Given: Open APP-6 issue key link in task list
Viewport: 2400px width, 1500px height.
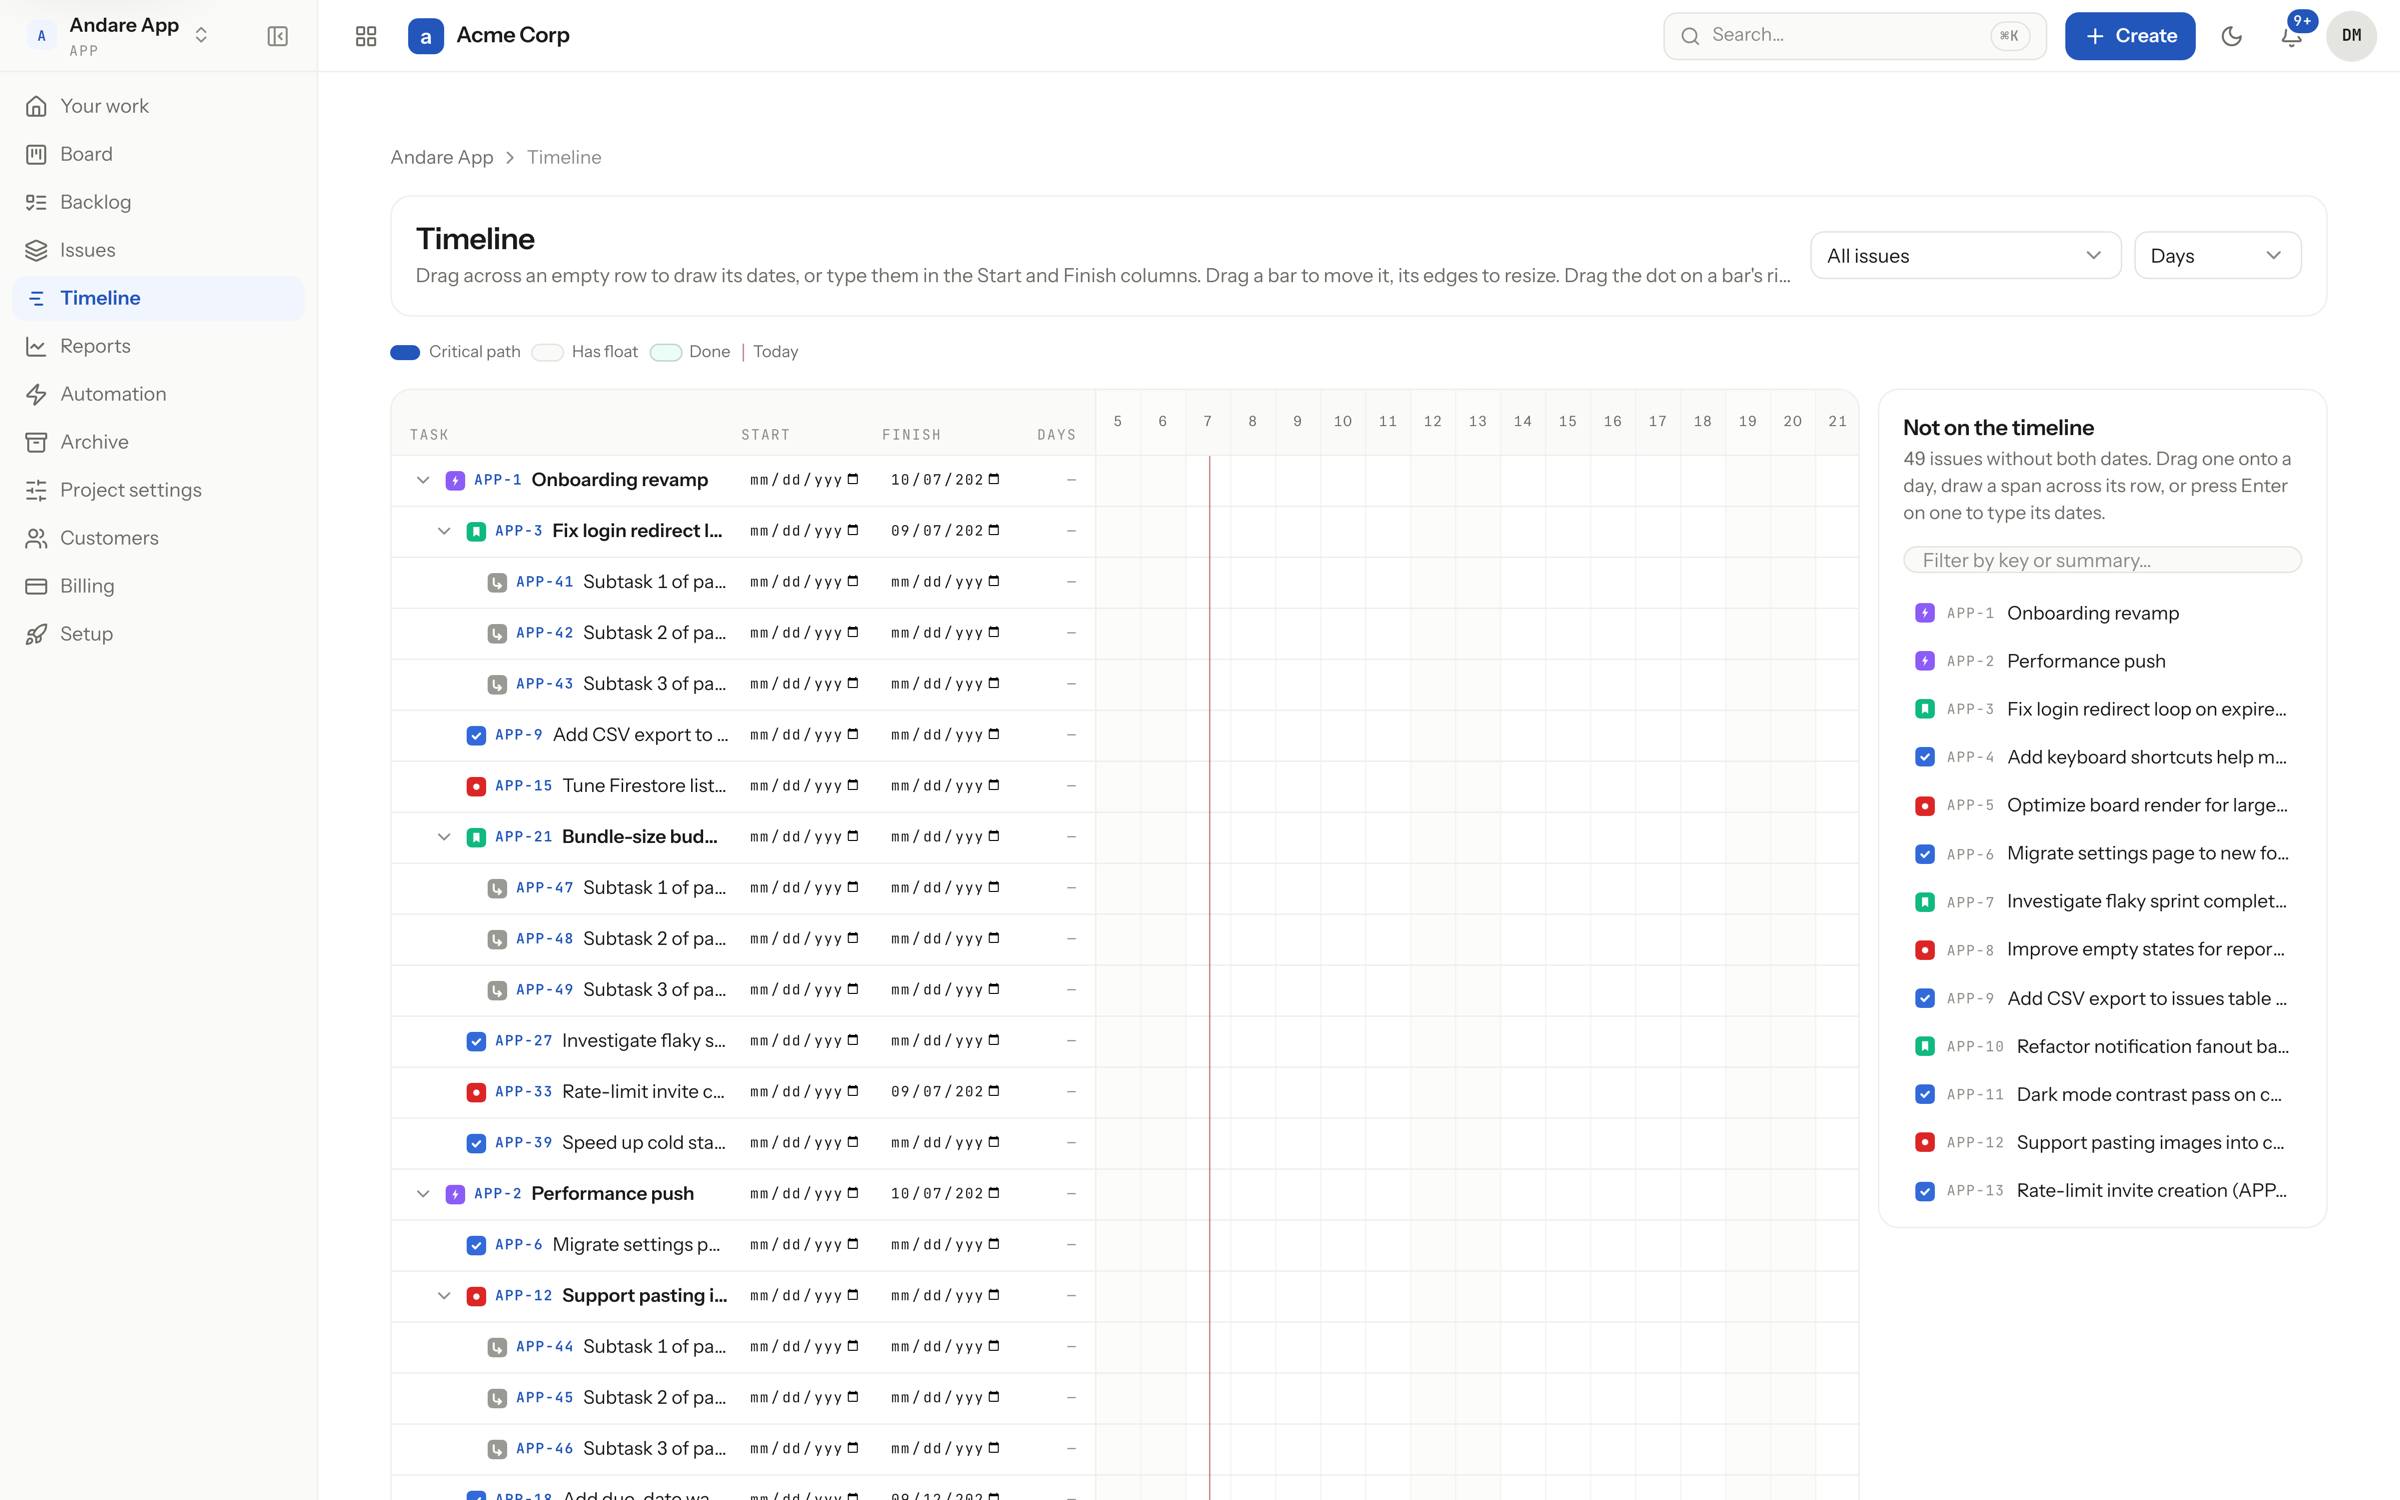Looking at the screenshot, I should [x=518, y=1245].
